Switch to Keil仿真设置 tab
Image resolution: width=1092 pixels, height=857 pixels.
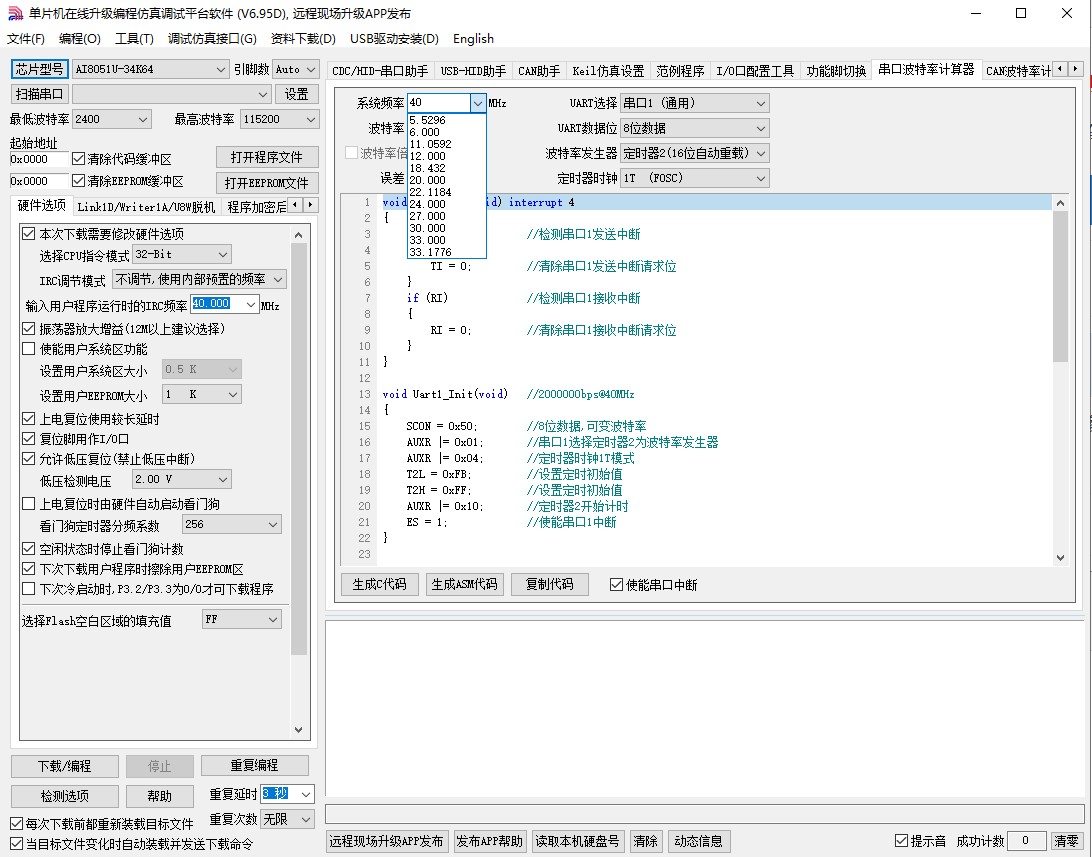tap(608, 71)
